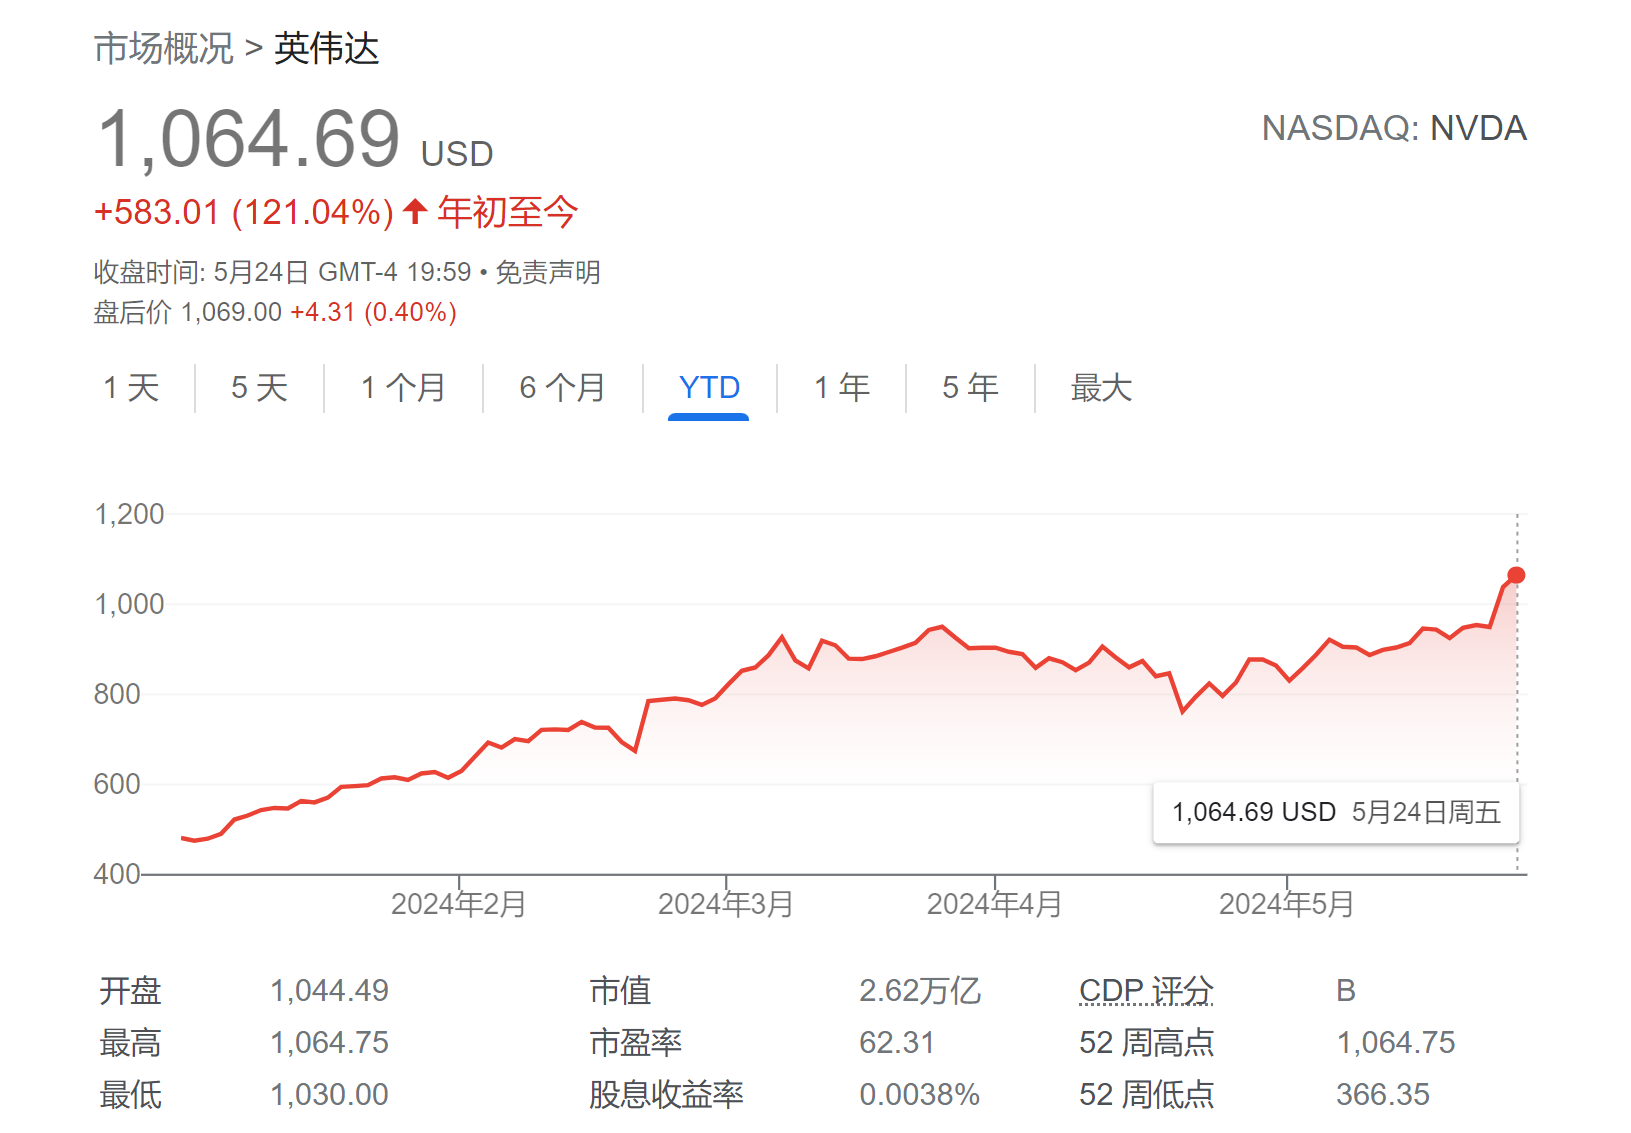Show the 1年 stock chart

point(840,389)
